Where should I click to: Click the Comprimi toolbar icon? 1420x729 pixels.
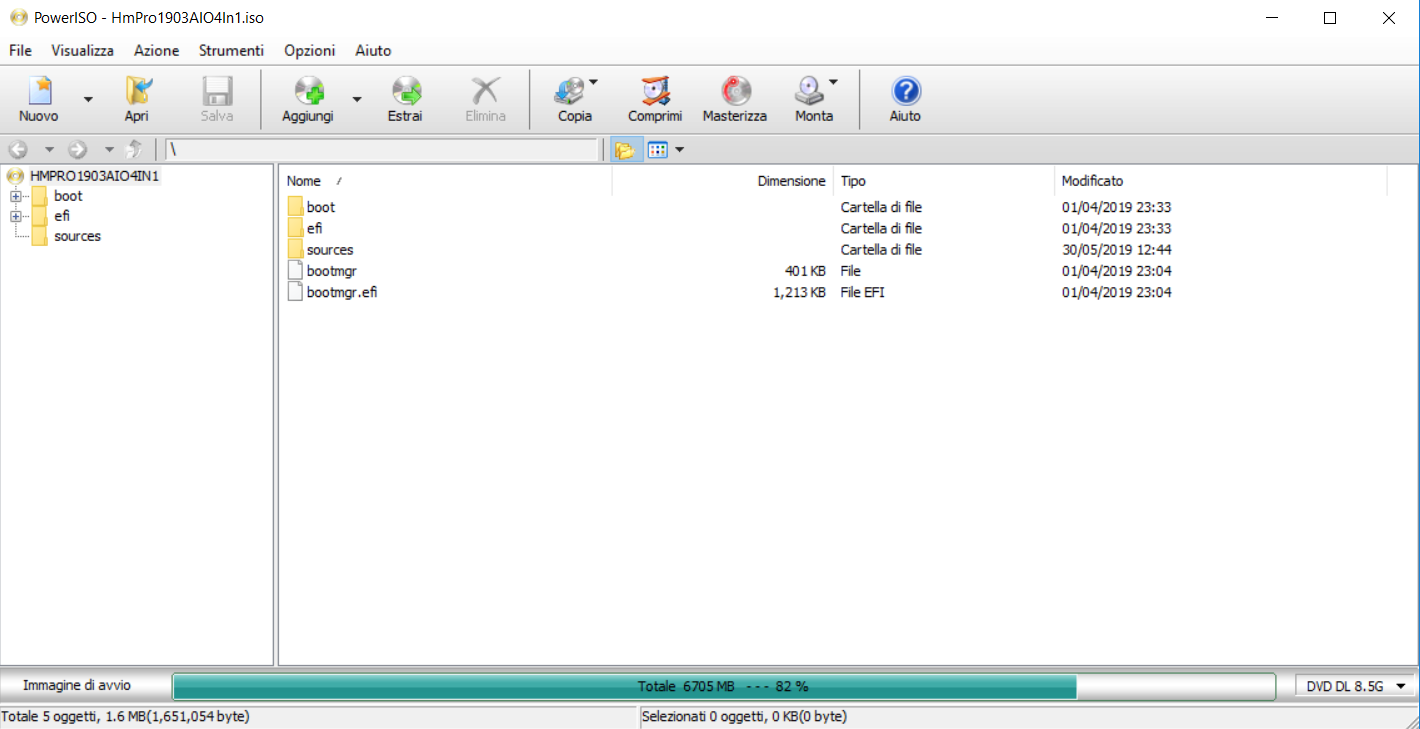(x=655, y=92)
